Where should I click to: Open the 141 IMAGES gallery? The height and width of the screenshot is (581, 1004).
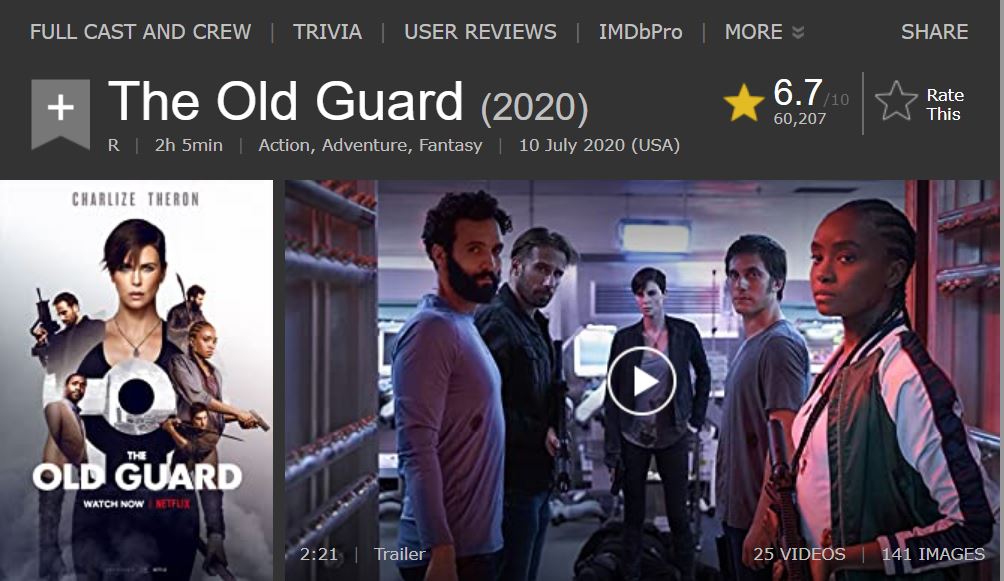(x=933, y=554)
